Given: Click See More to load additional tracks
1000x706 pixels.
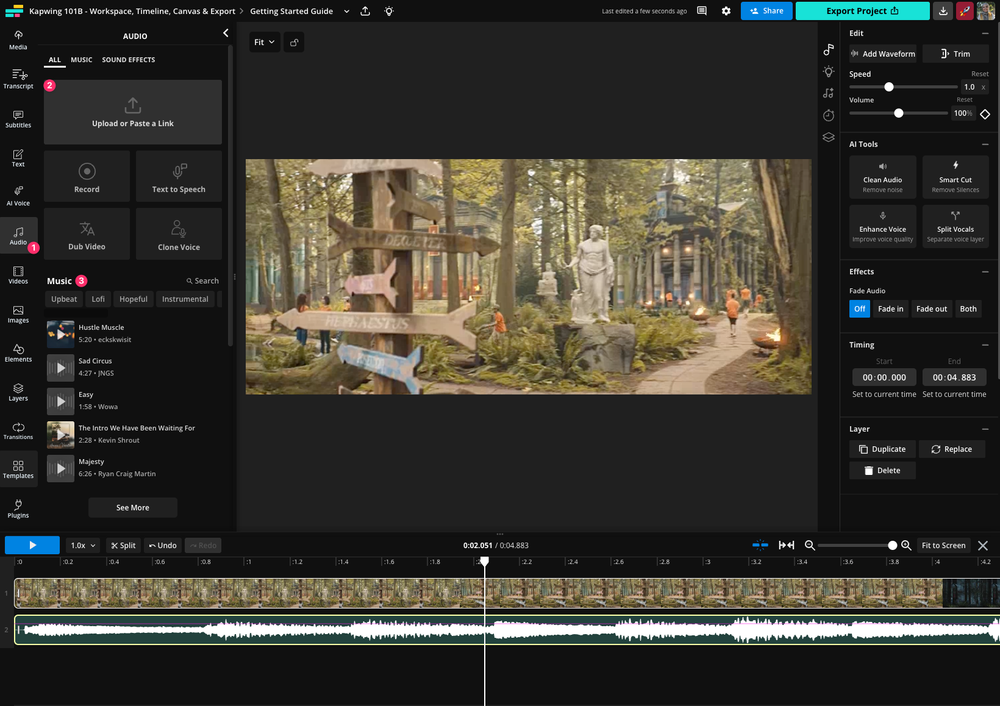Looking at the screenshot, I should tap(132, 507).
